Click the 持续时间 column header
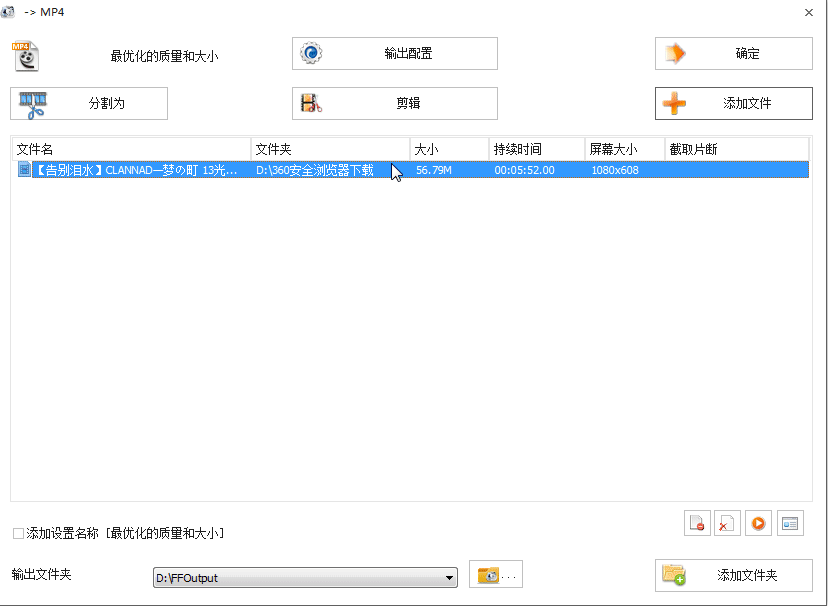The height and width of the screenshot is (606, 828). pyautogui.click(x=536, y=149)
